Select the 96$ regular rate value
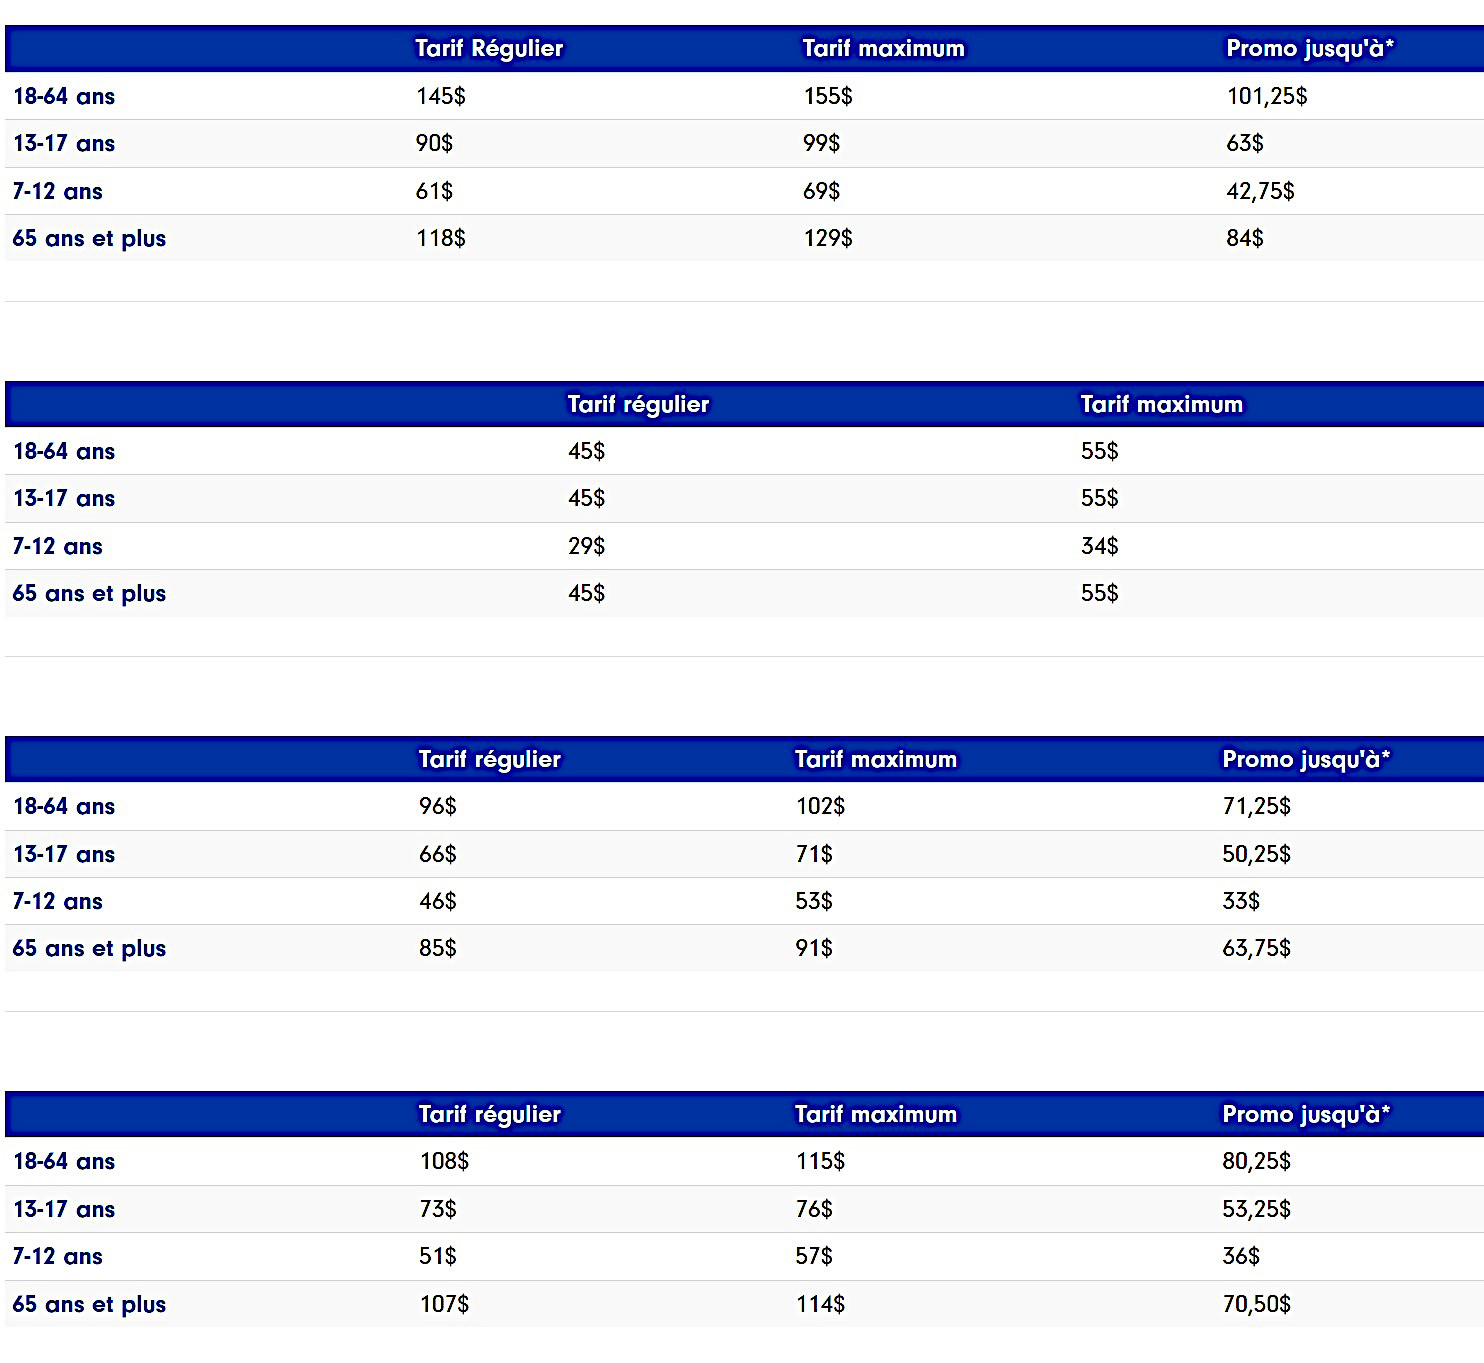 pos(438,806)
